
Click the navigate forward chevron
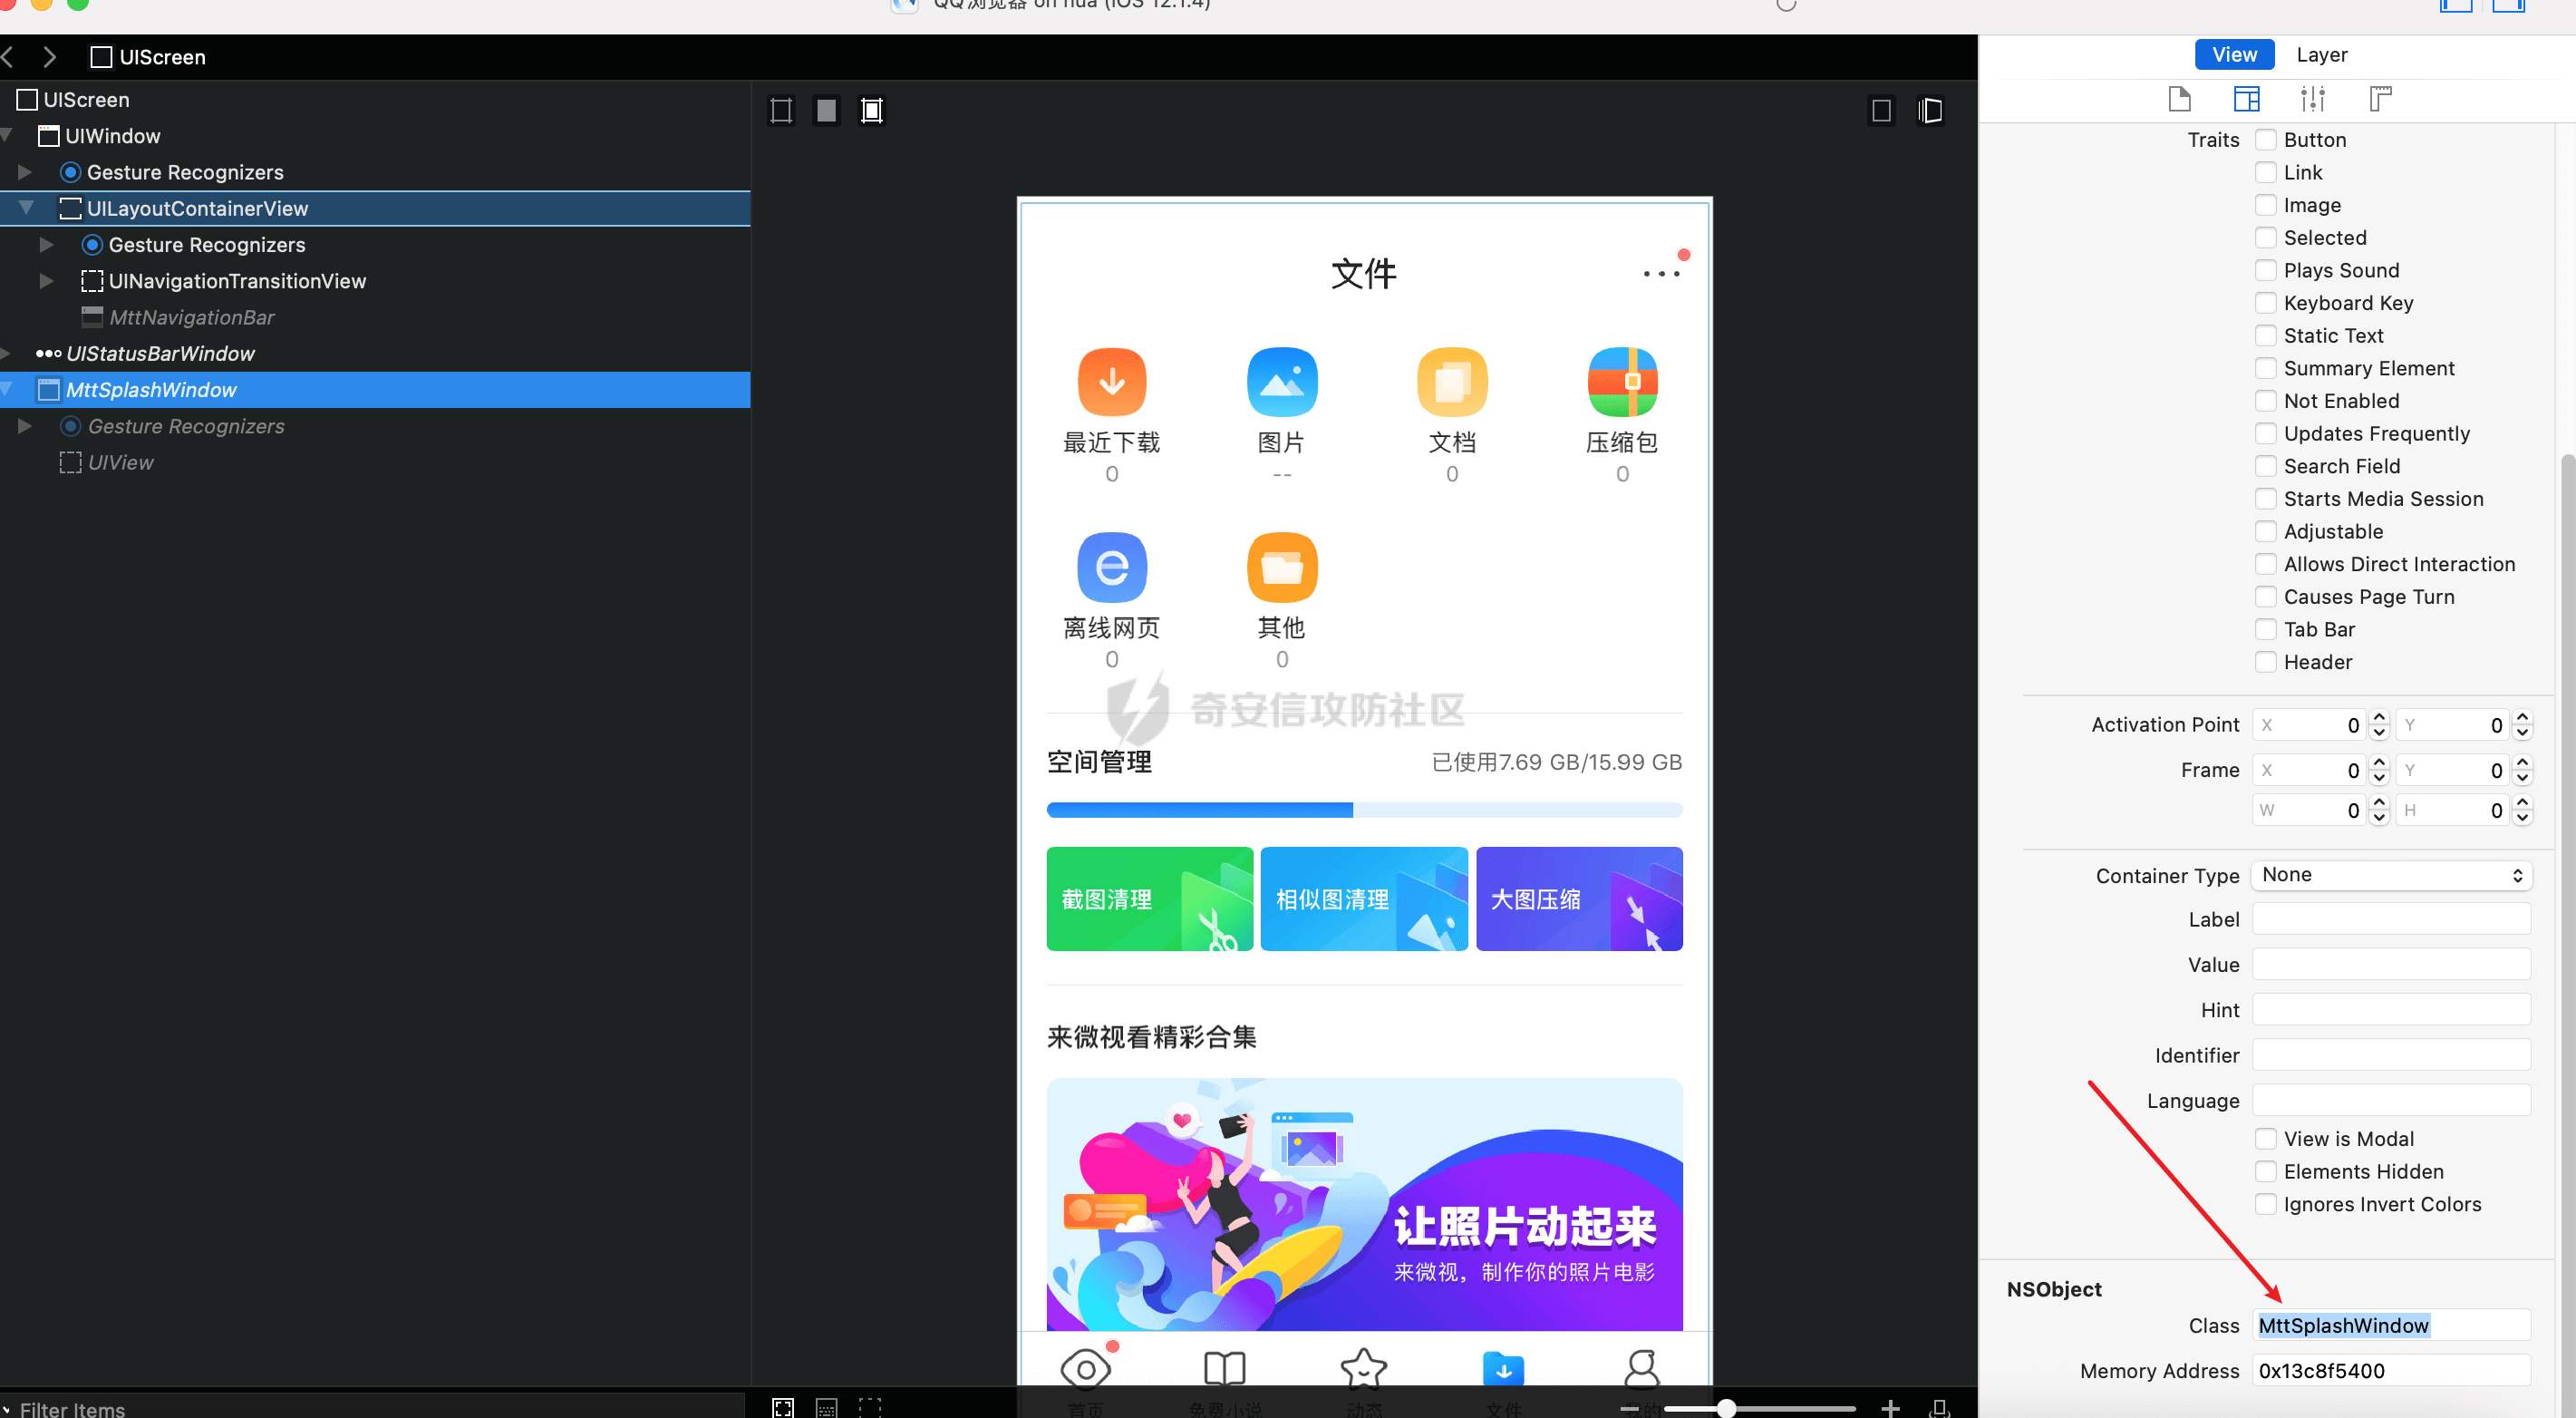coord(50,57)
